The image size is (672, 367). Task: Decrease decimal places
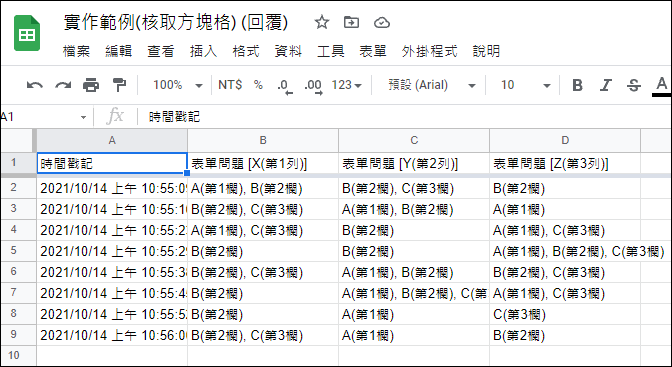[285, 86]
